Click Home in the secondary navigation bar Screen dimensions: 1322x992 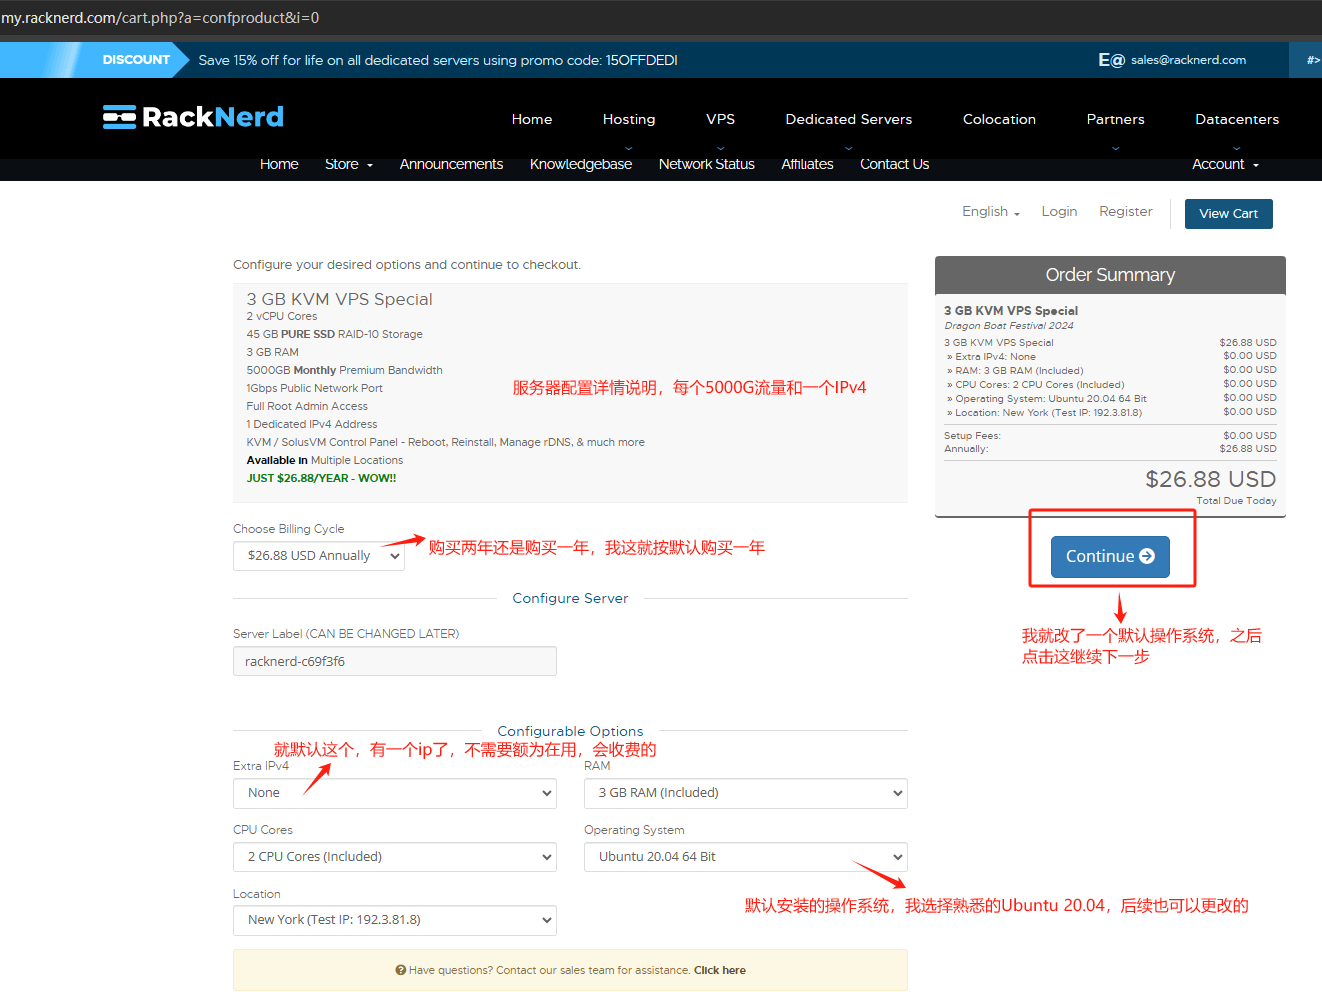coord(279,164)
